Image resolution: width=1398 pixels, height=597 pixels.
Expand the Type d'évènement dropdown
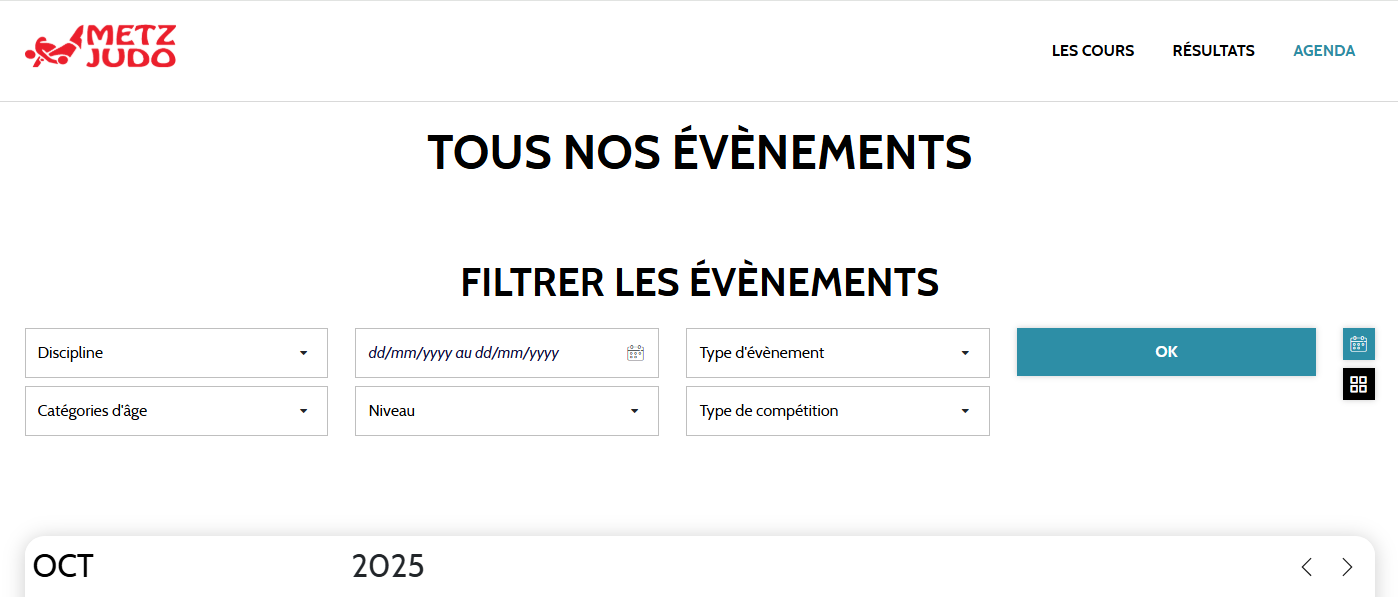[837, 353]
